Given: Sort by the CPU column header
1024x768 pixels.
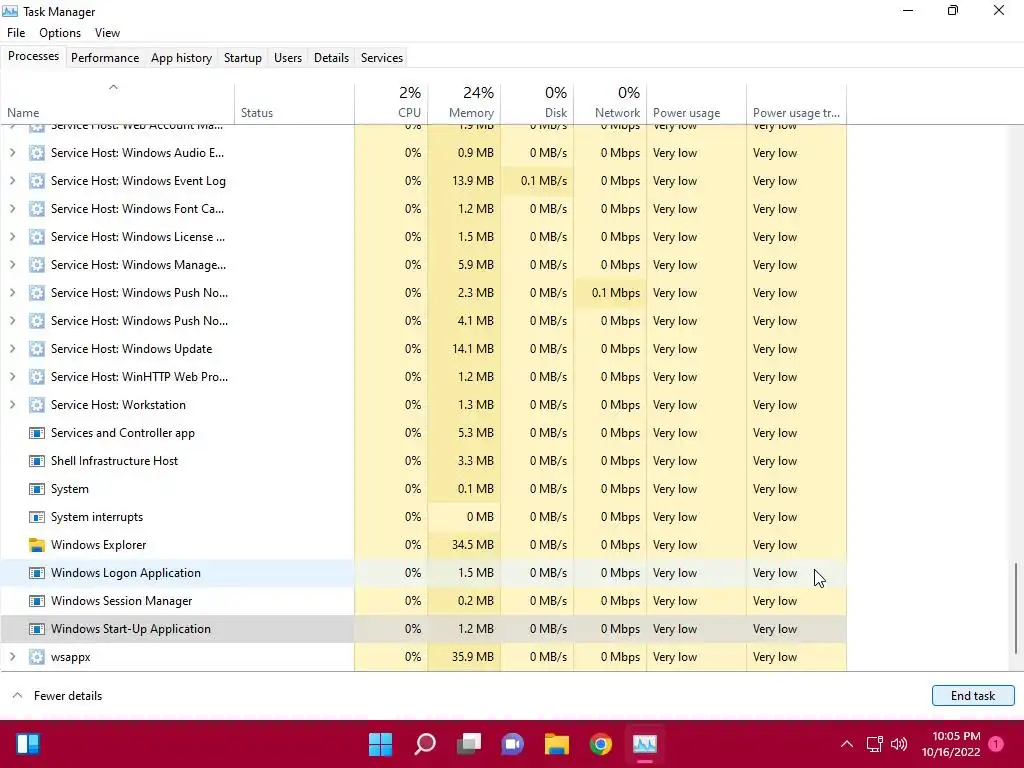Looking at the screenshot, I should (x=391, y=103).
